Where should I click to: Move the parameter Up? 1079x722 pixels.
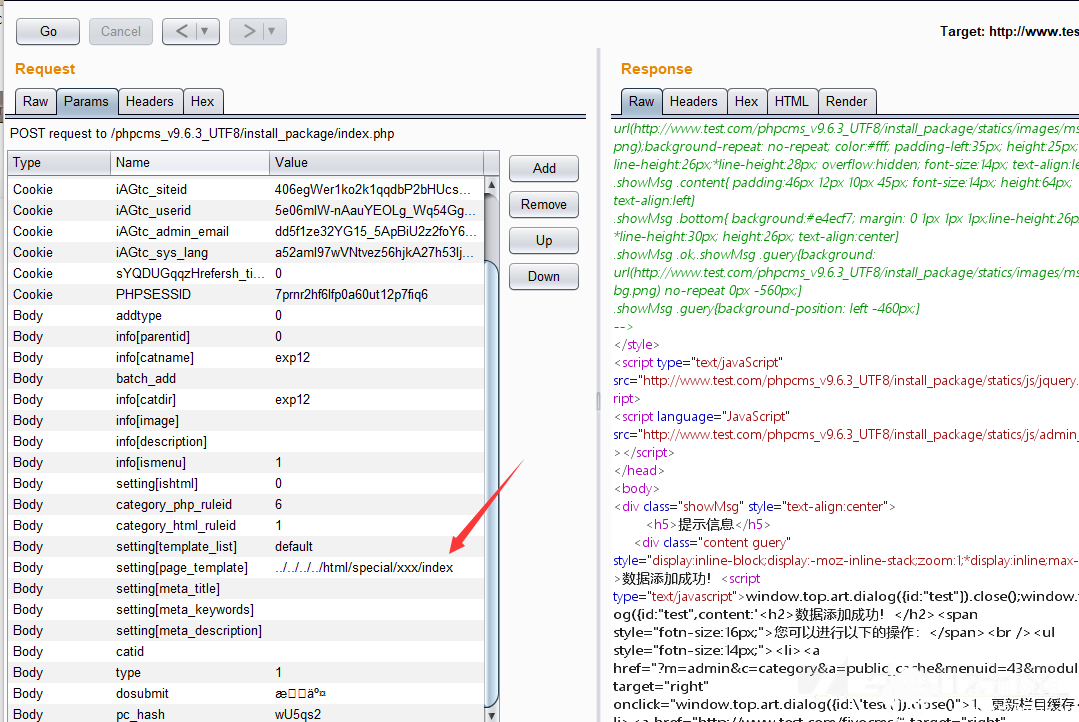pos(544,240)
